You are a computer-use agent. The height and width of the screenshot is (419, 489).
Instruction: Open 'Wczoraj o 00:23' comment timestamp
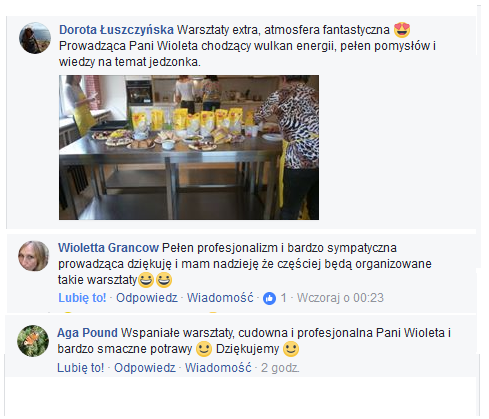point(340,298)
